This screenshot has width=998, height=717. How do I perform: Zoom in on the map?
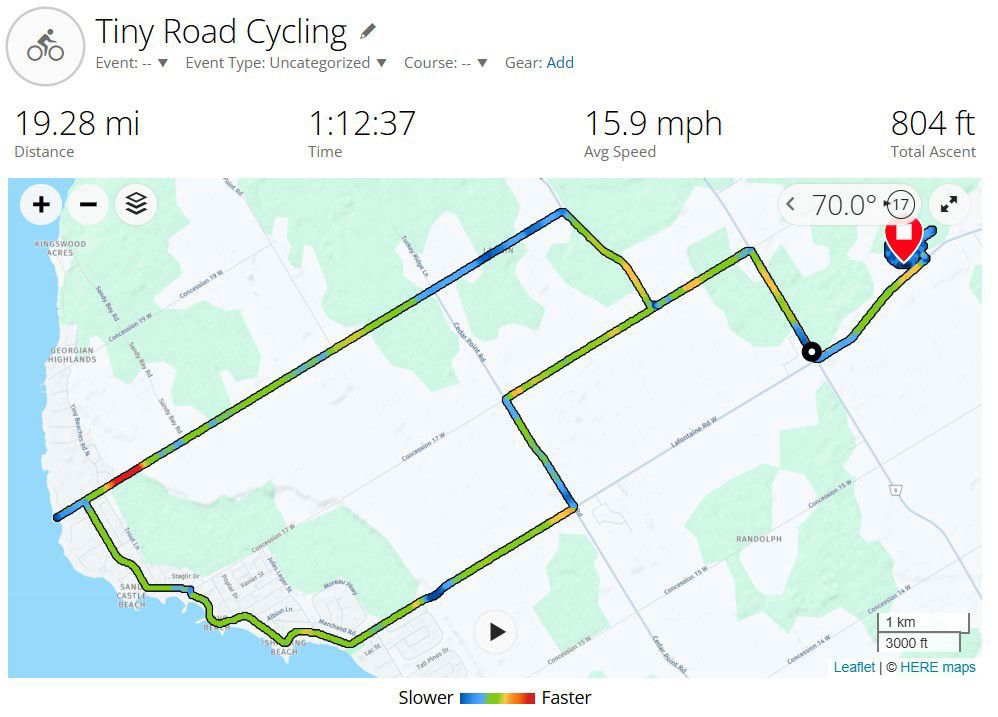(x=41, y=204)
